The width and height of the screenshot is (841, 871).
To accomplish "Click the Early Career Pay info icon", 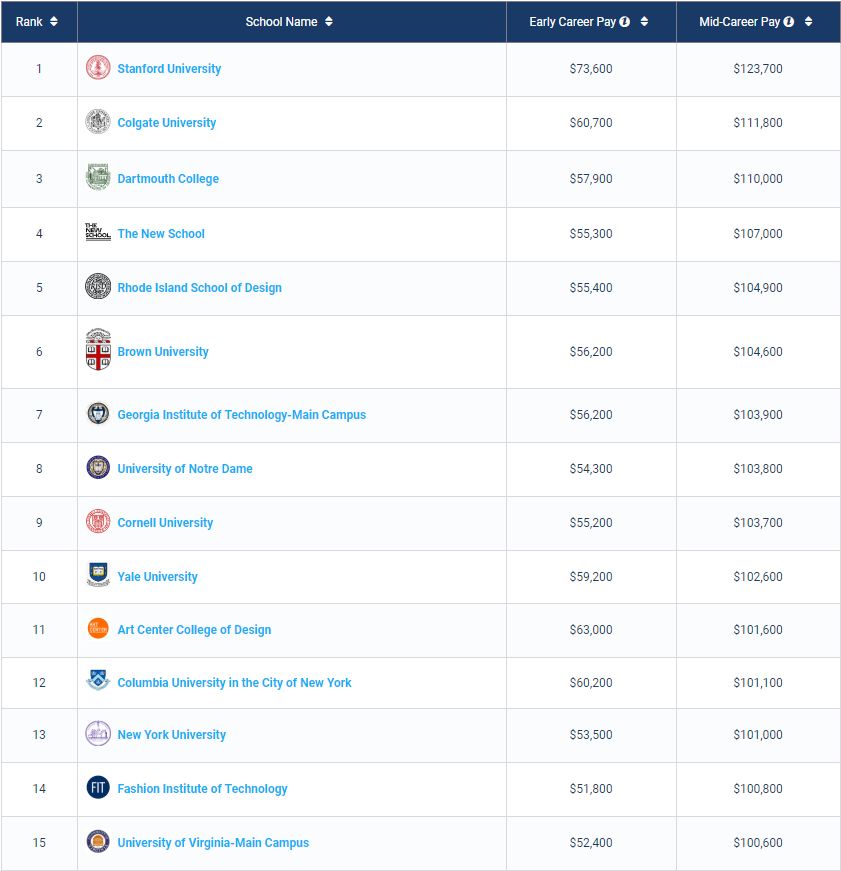I will (x=624, y=22).
